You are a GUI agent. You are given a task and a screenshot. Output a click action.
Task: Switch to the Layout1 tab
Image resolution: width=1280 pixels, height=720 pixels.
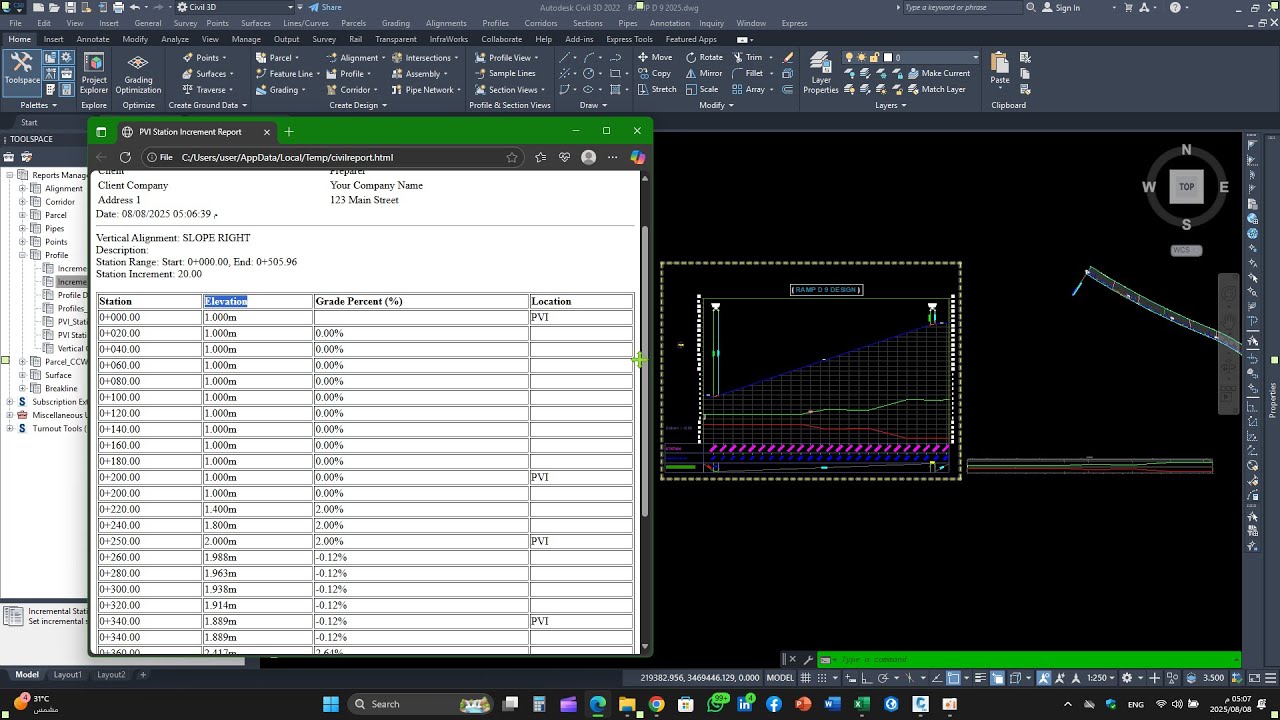(68, 675)
